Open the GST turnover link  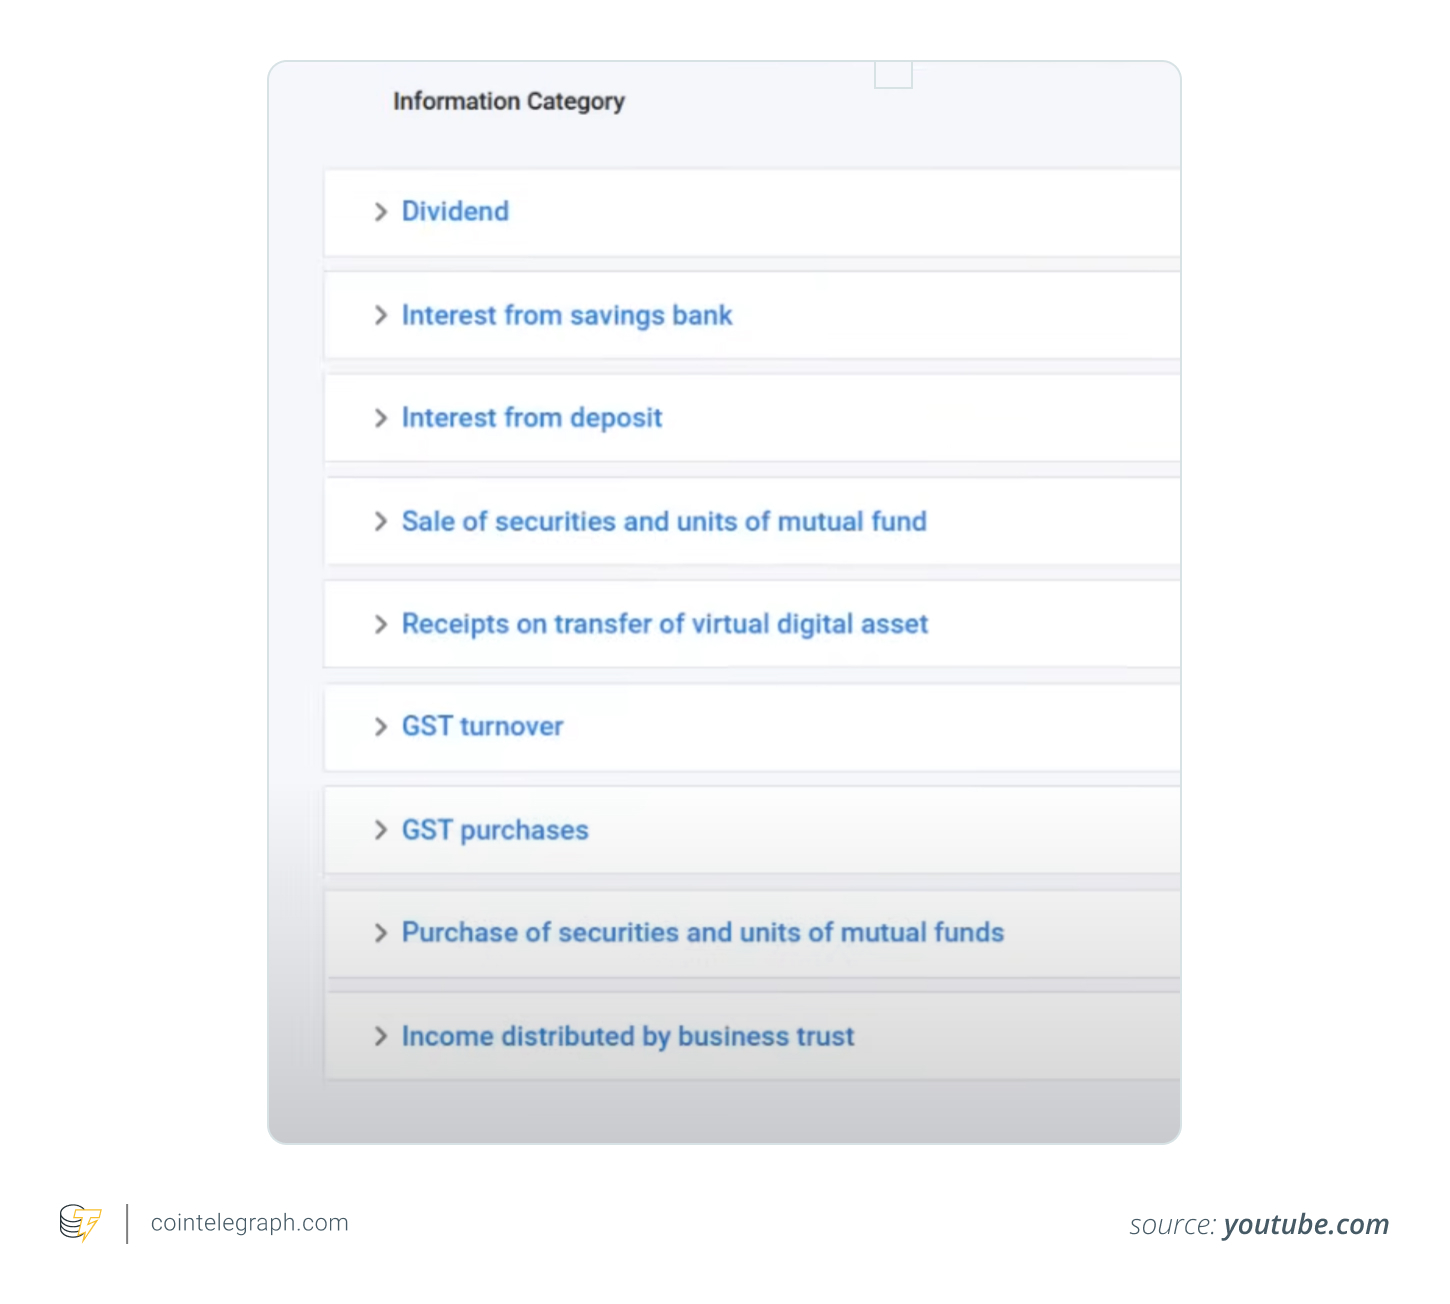tap(482, 726)
